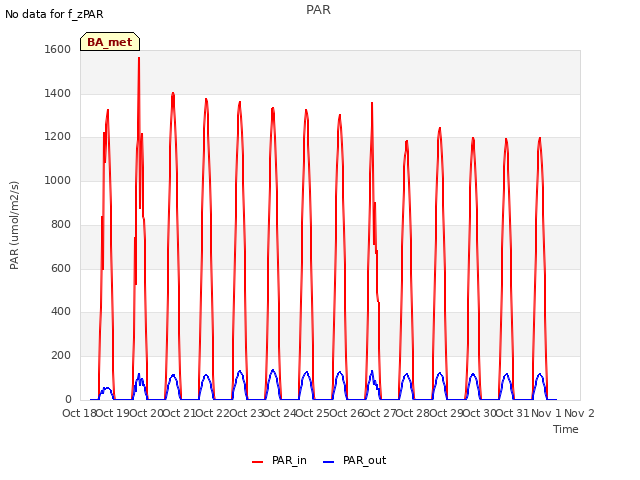Image resolution: width=640 pixels, height=480 pixels.
Task: Click the 200 y-axis tick label
Action: point(61,356)
